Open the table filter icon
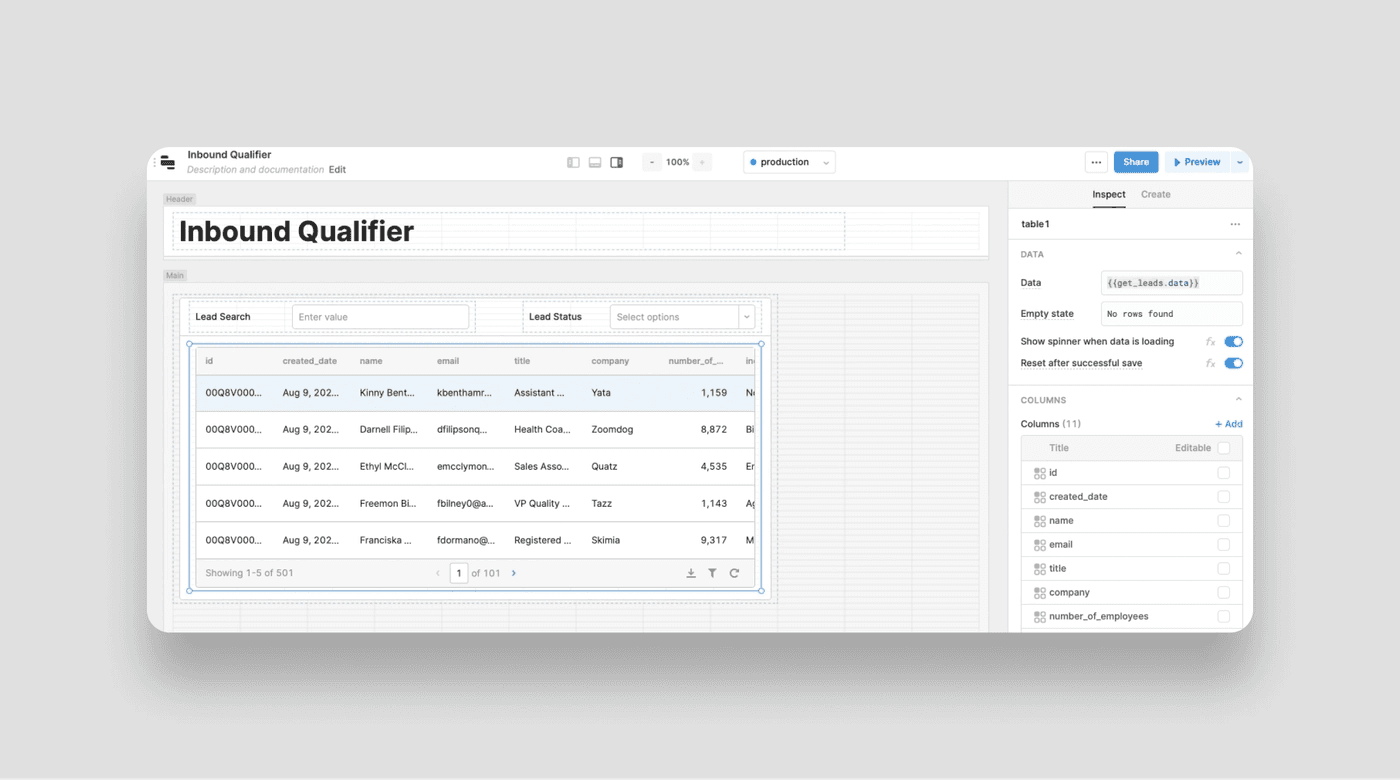Image resolution: width=1400 pixels, height=780 pixels. (713, 573)
